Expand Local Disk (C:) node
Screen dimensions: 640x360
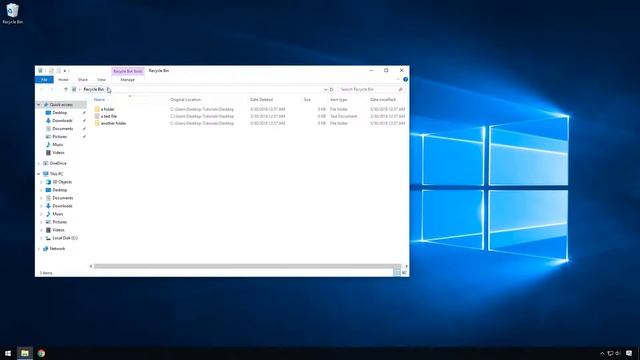click(42, 238)
